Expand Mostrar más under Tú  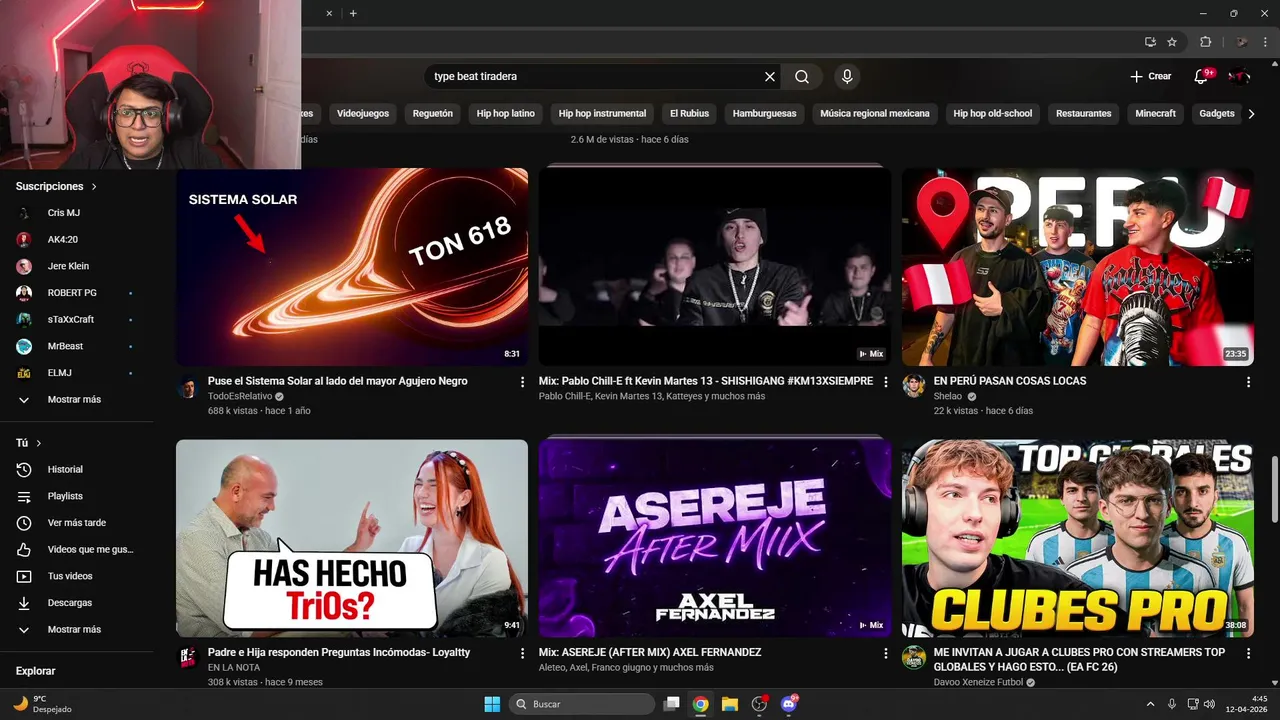(76, 630)
